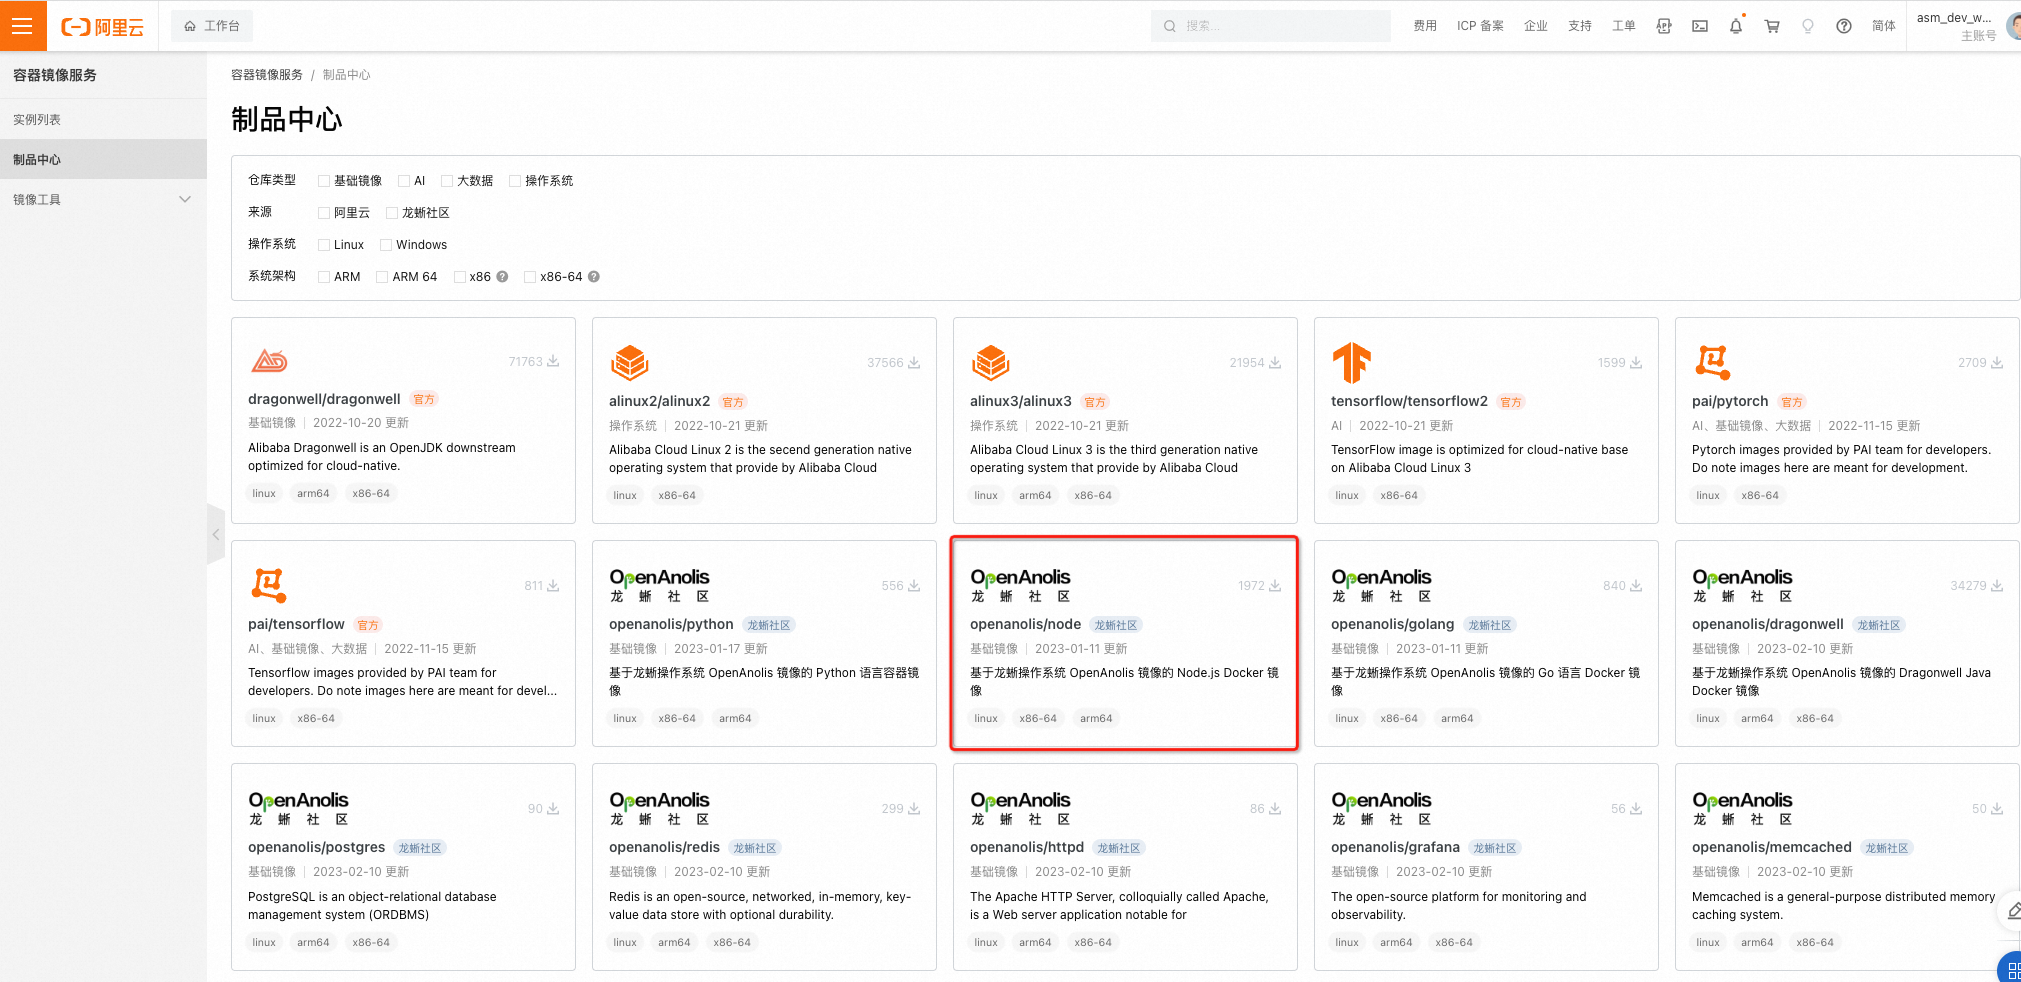The width and height of the screenshot is (2021, 982).
Task: Open the 工单 top menu
Action: [x=1624, y=26]
